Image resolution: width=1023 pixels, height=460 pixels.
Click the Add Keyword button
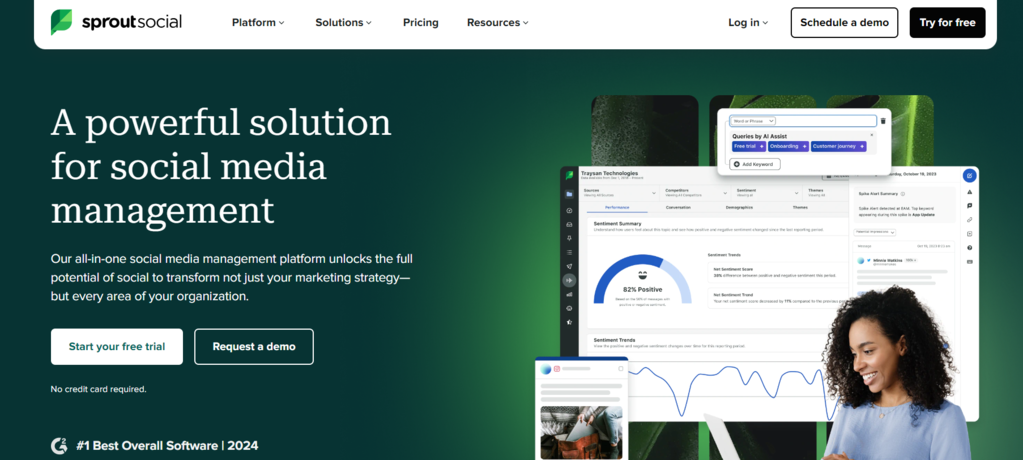coord(755,164)
